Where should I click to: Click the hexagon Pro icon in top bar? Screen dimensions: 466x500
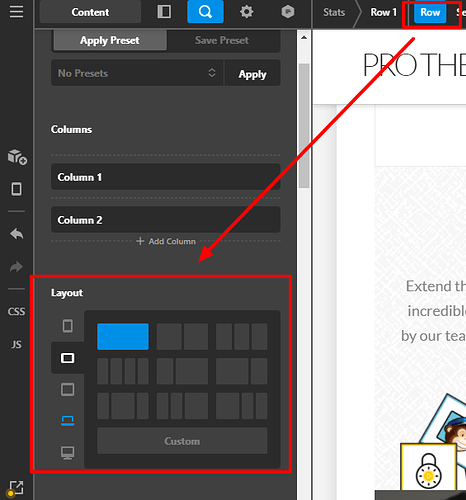(288, 12)
